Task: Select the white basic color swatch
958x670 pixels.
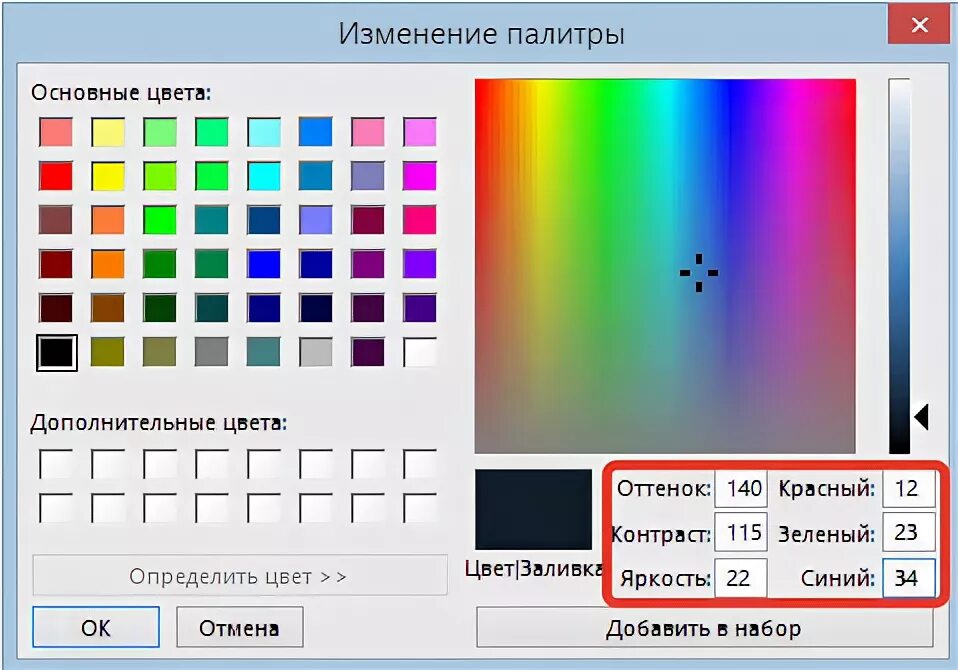Action: tap(420, 352)
